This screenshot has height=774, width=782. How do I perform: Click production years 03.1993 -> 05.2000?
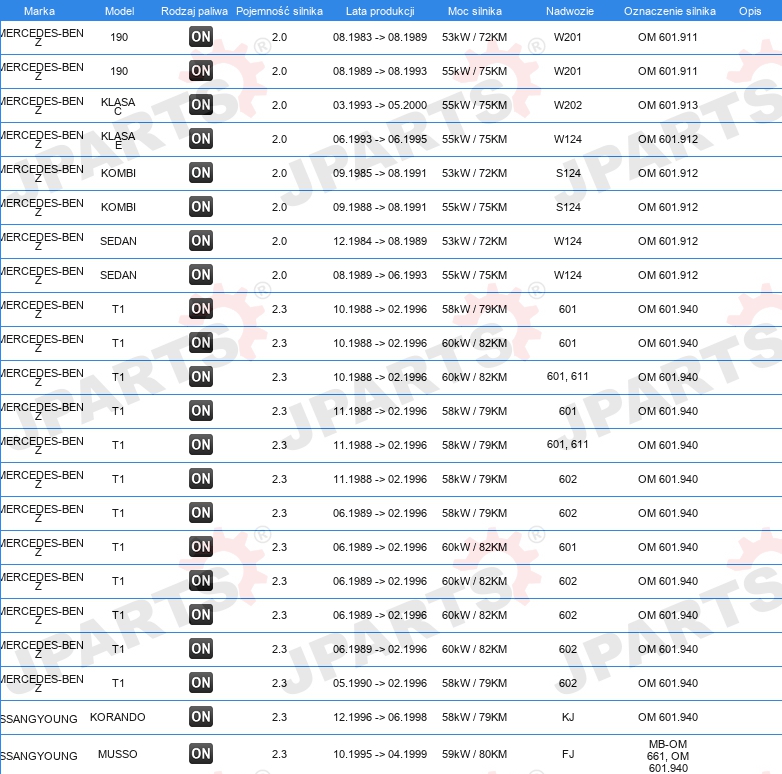[380, 105]
